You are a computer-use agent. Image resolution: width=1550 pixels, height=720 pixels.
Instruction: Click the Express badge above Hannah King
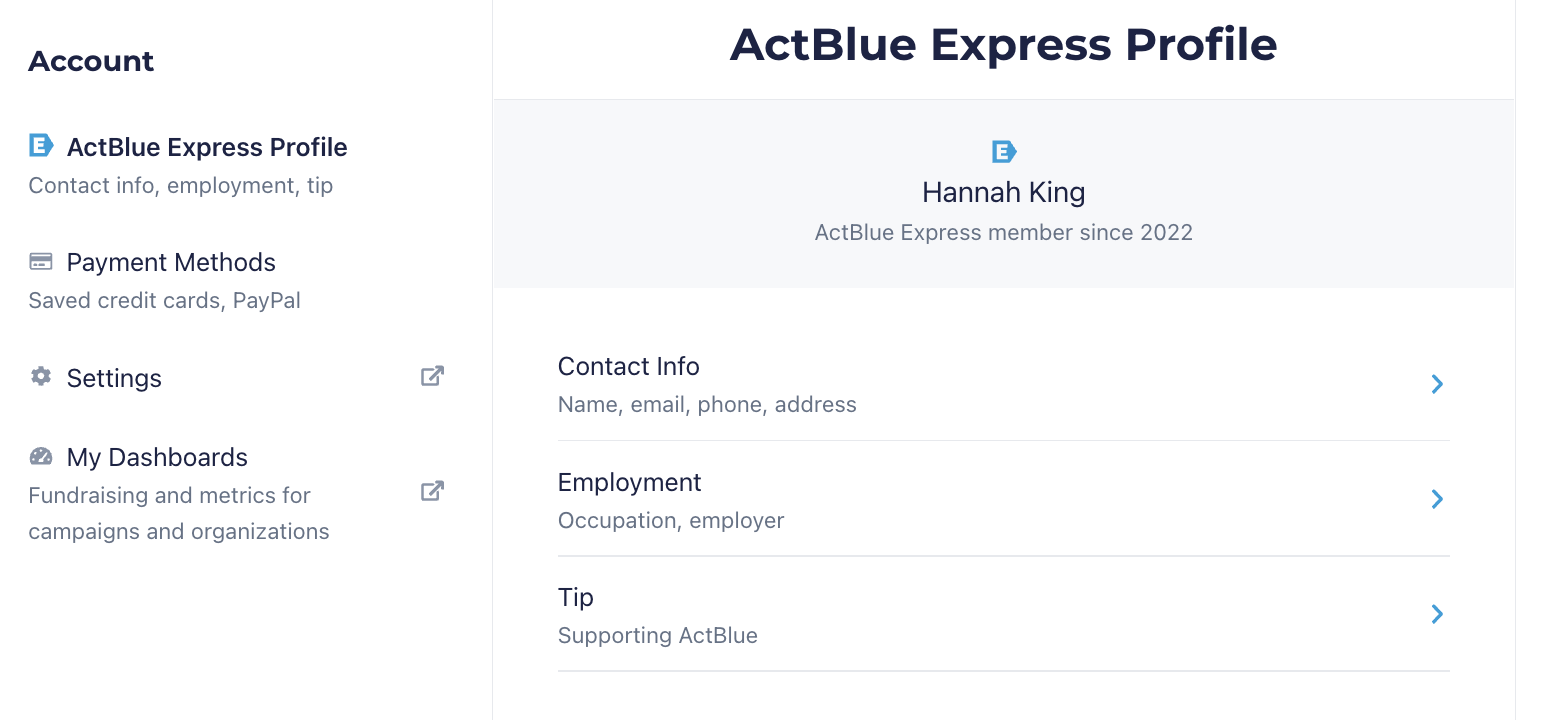point(1004,152)
